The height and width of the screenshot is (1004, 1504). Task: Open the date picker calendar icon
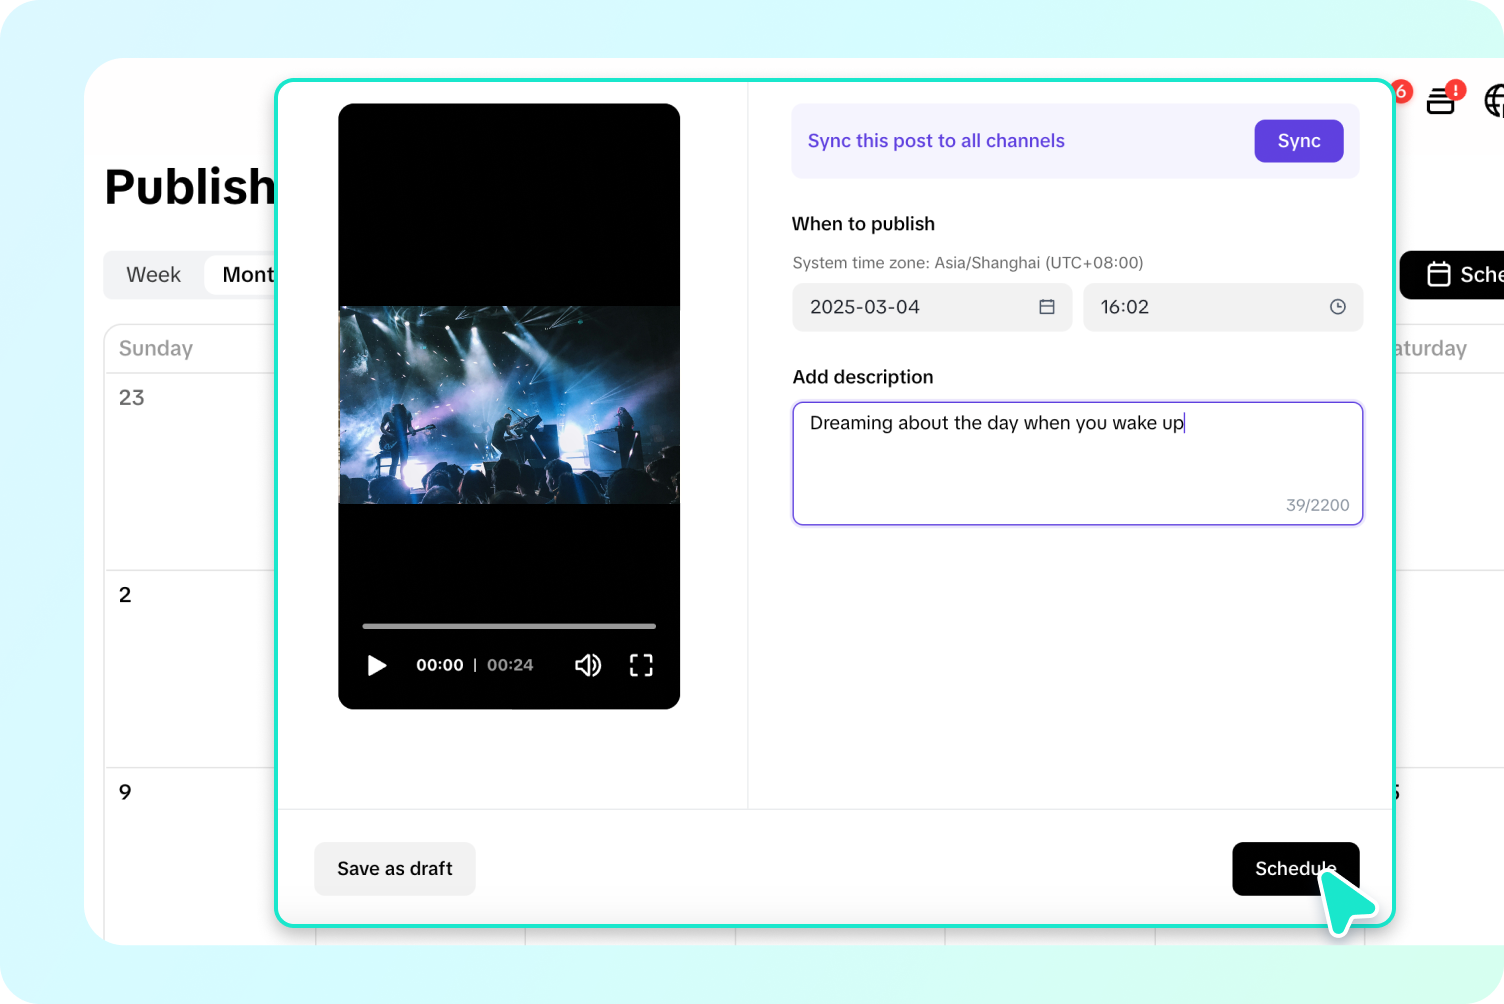(1047, 307)
